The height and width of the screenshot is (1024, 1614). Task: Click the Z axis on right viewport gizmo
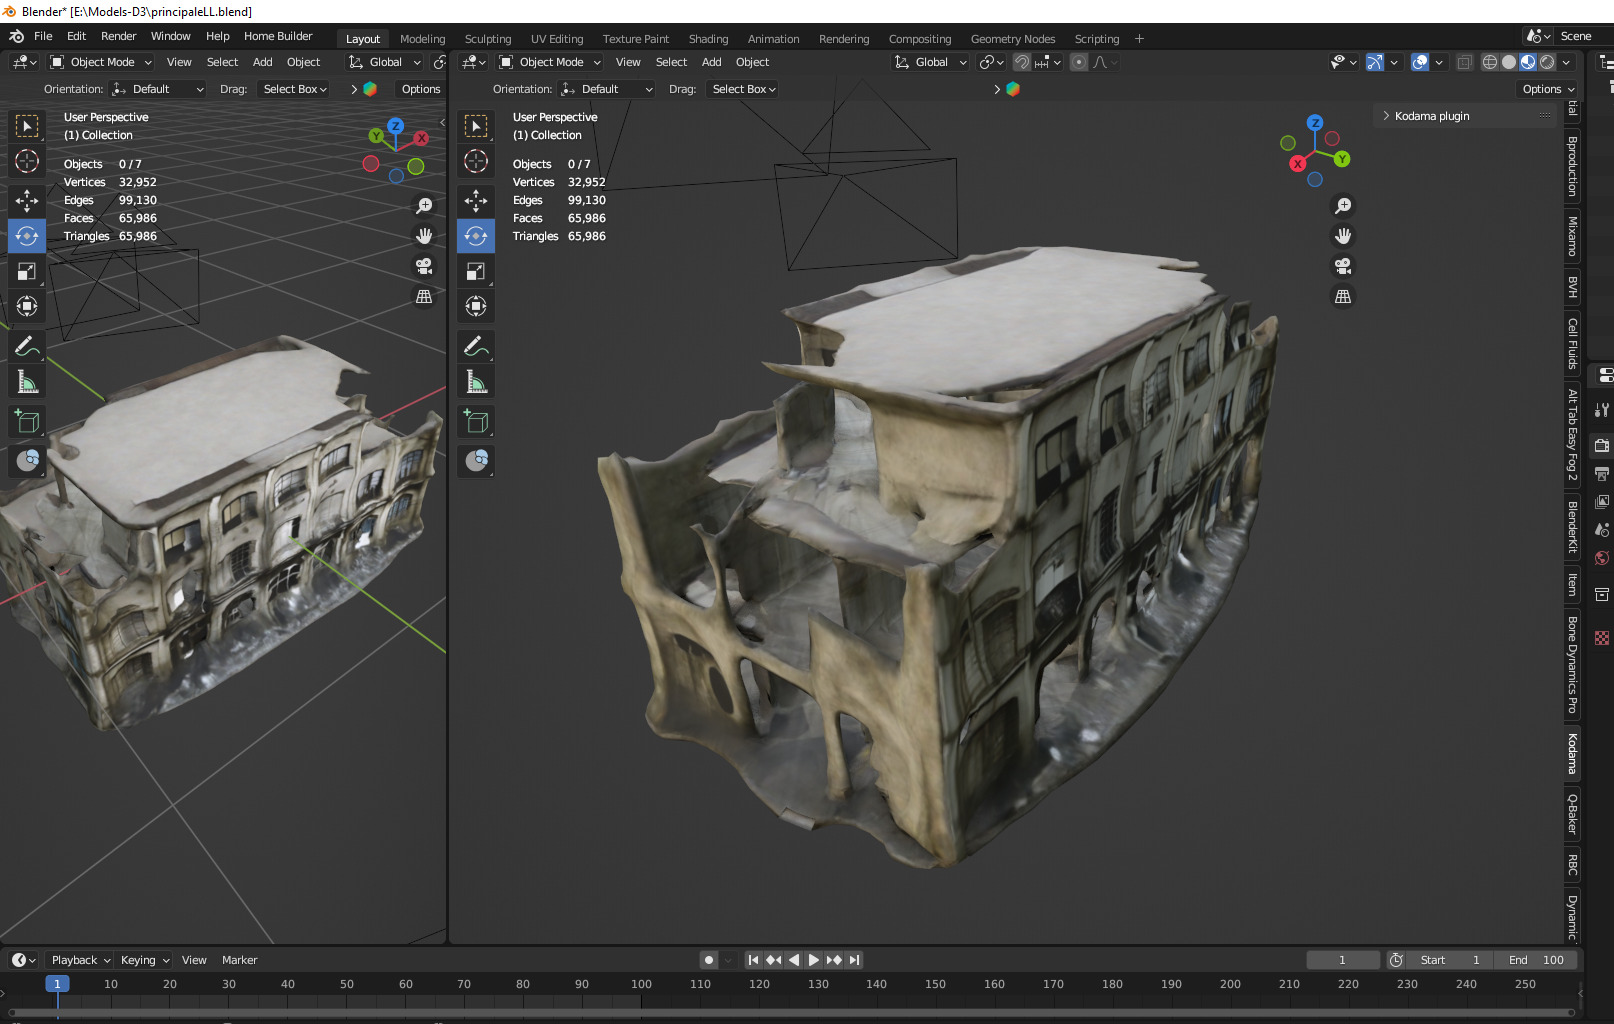(1315, 122)
